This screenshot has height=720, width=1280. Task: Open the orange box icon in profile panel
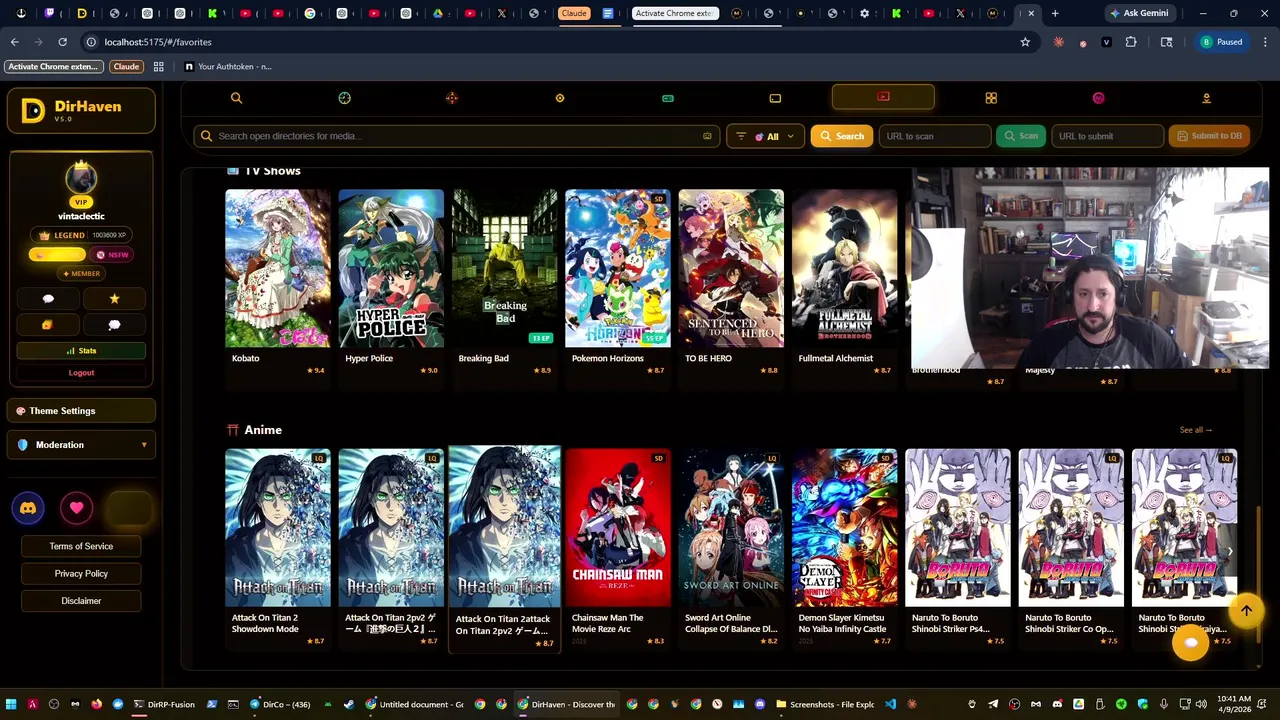tap(48, 325)
